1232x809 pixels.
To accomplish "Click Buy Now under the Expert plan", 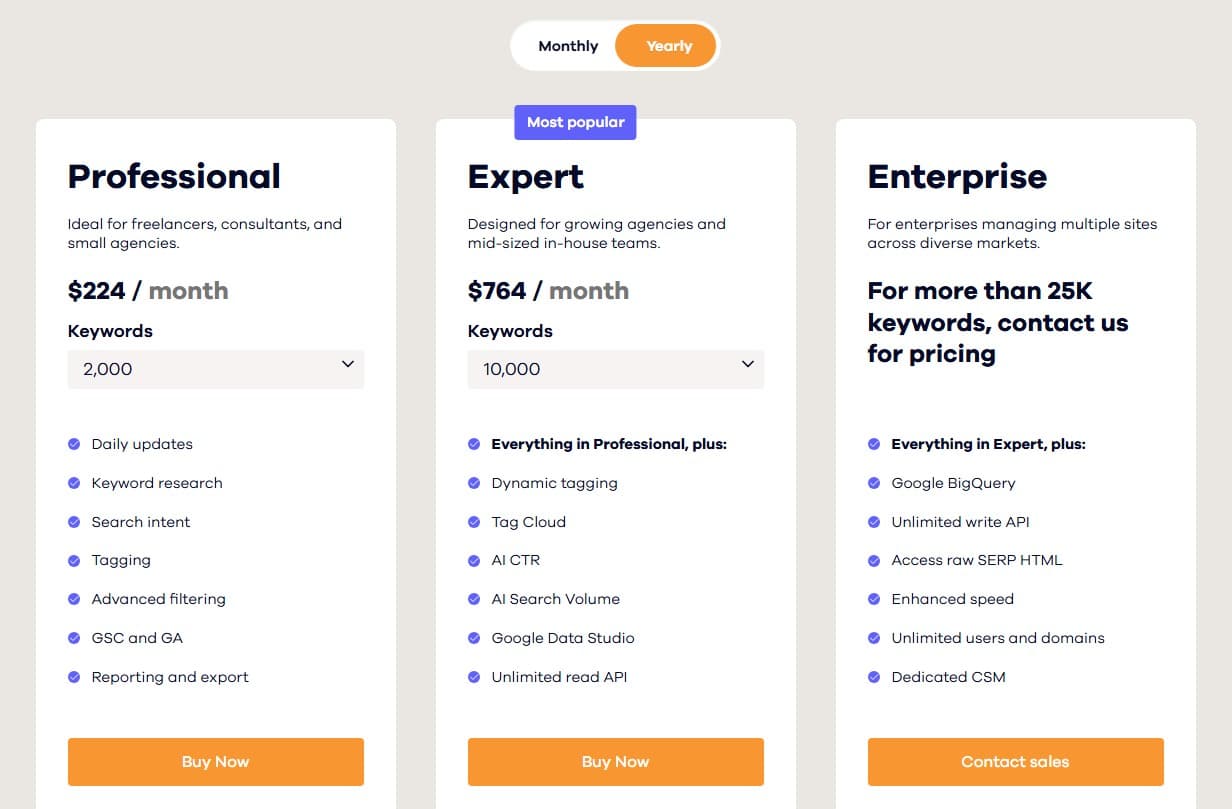I will (x=615, y=761).
